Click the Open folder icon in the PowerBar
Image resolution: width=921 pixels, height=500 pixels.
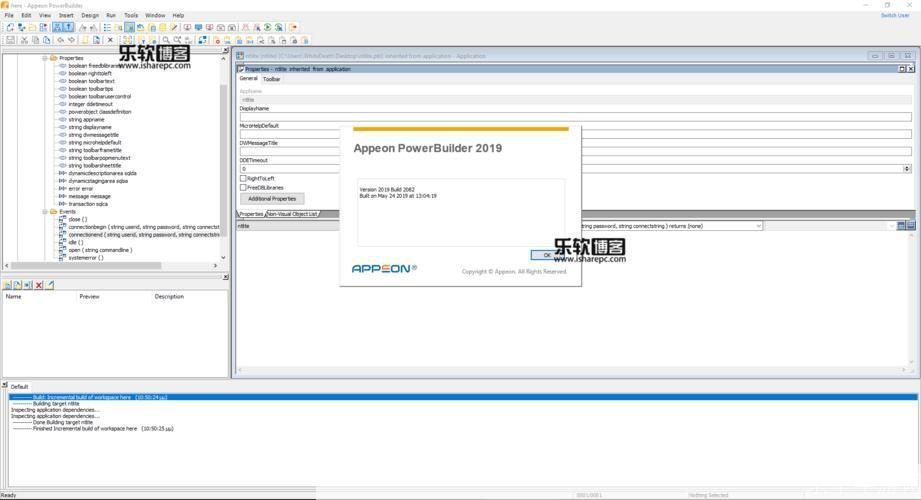pos(32,27)
